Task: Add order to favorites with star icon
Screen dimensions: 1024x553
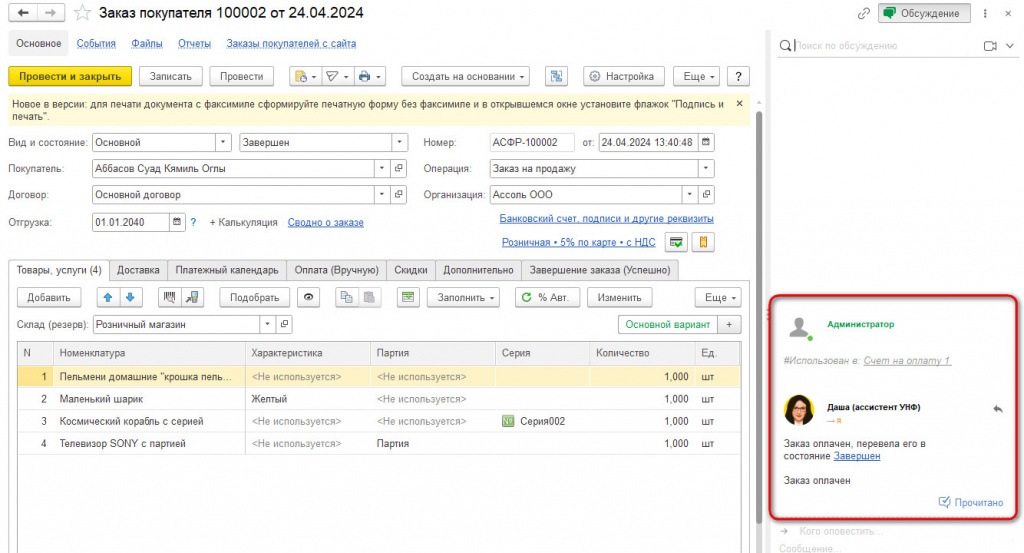Action: point(82,13)
